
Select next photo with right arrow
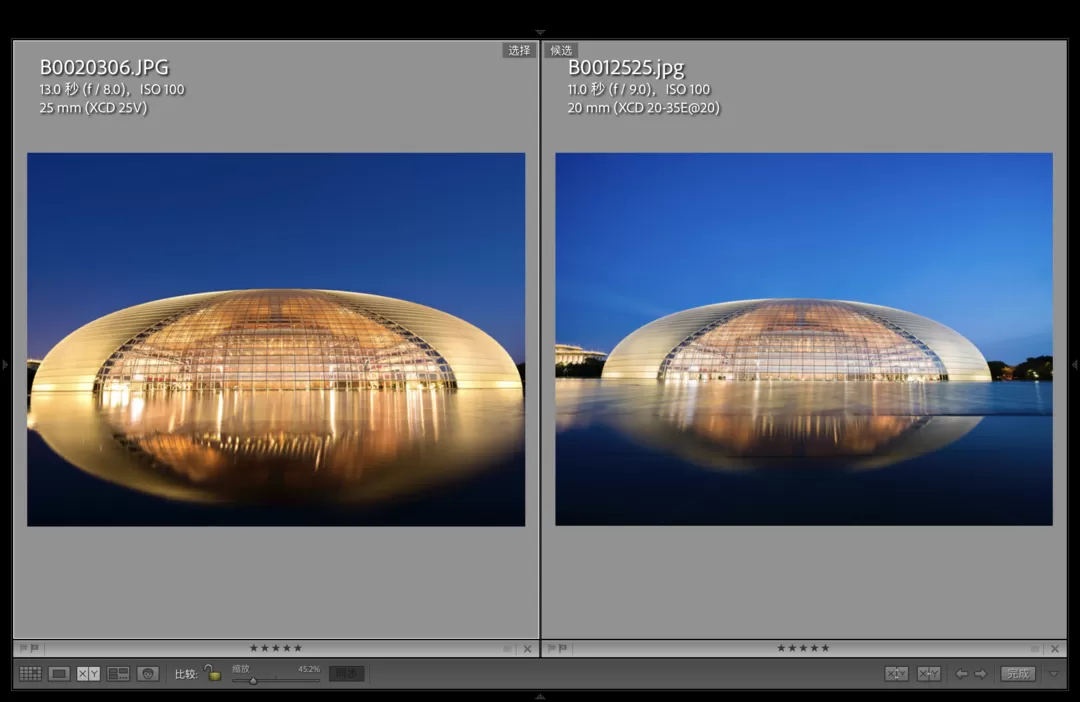pos(981,674)
